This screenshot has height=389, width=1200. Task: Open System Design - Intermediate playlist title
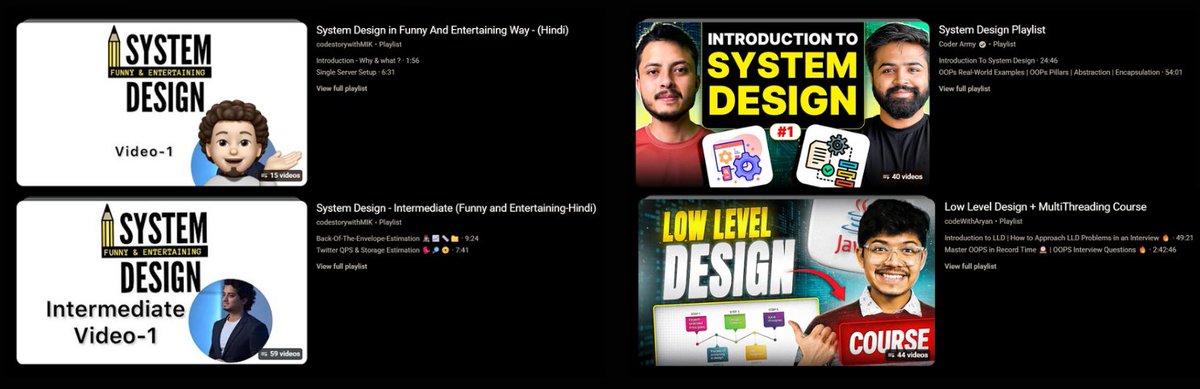456,208
